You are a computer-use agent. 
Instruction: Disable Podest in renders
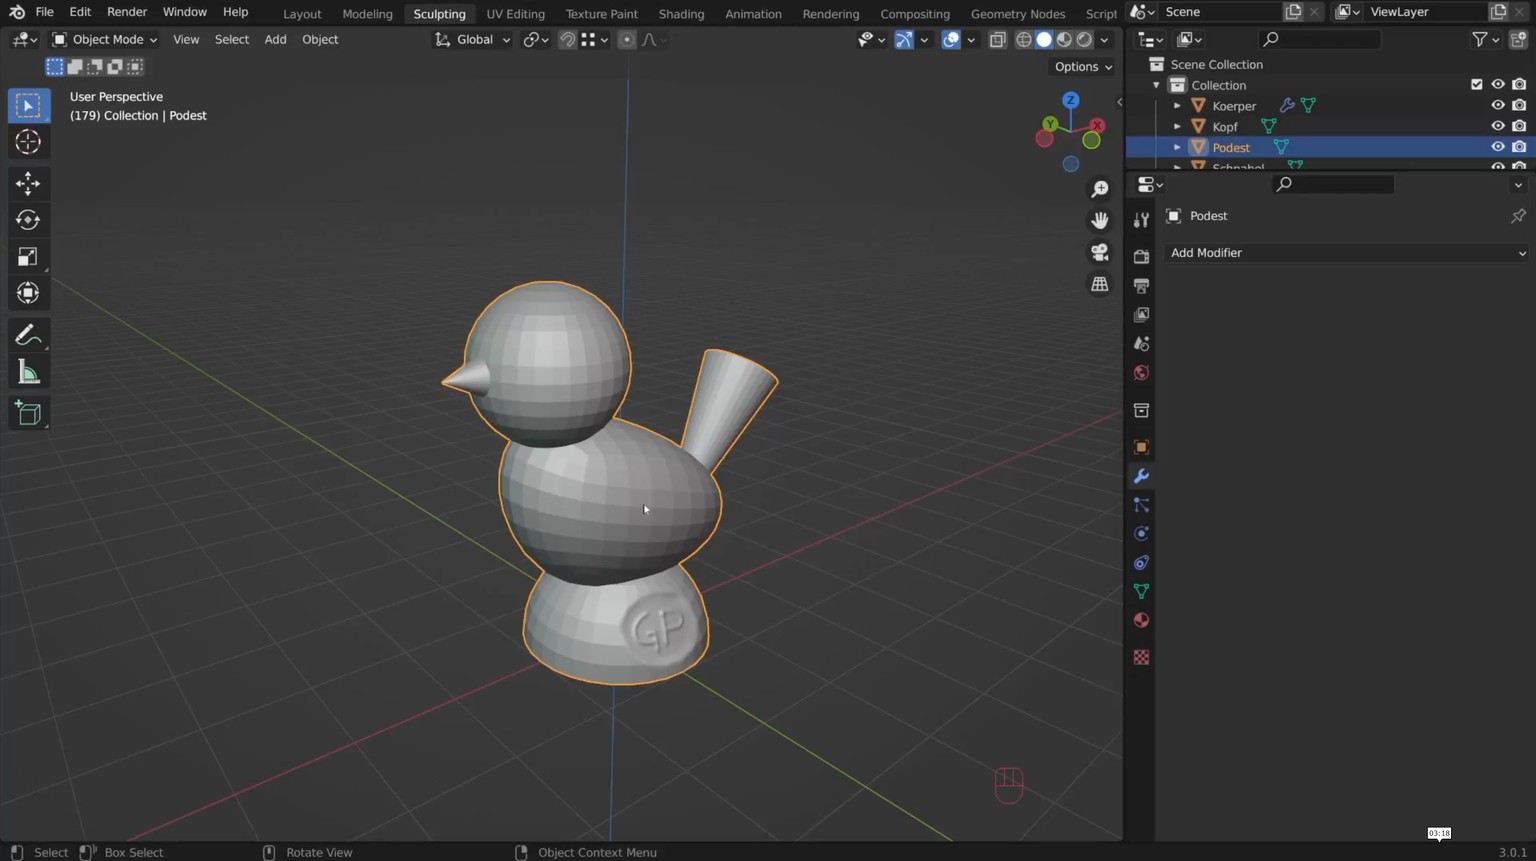tap(1519, 147)
